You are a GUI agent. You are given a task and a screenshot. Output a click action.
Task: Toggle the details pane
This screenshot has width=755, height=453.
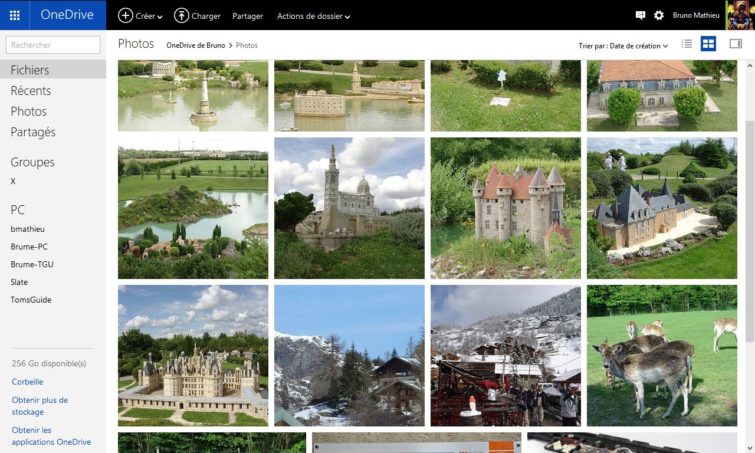[735, 44]
